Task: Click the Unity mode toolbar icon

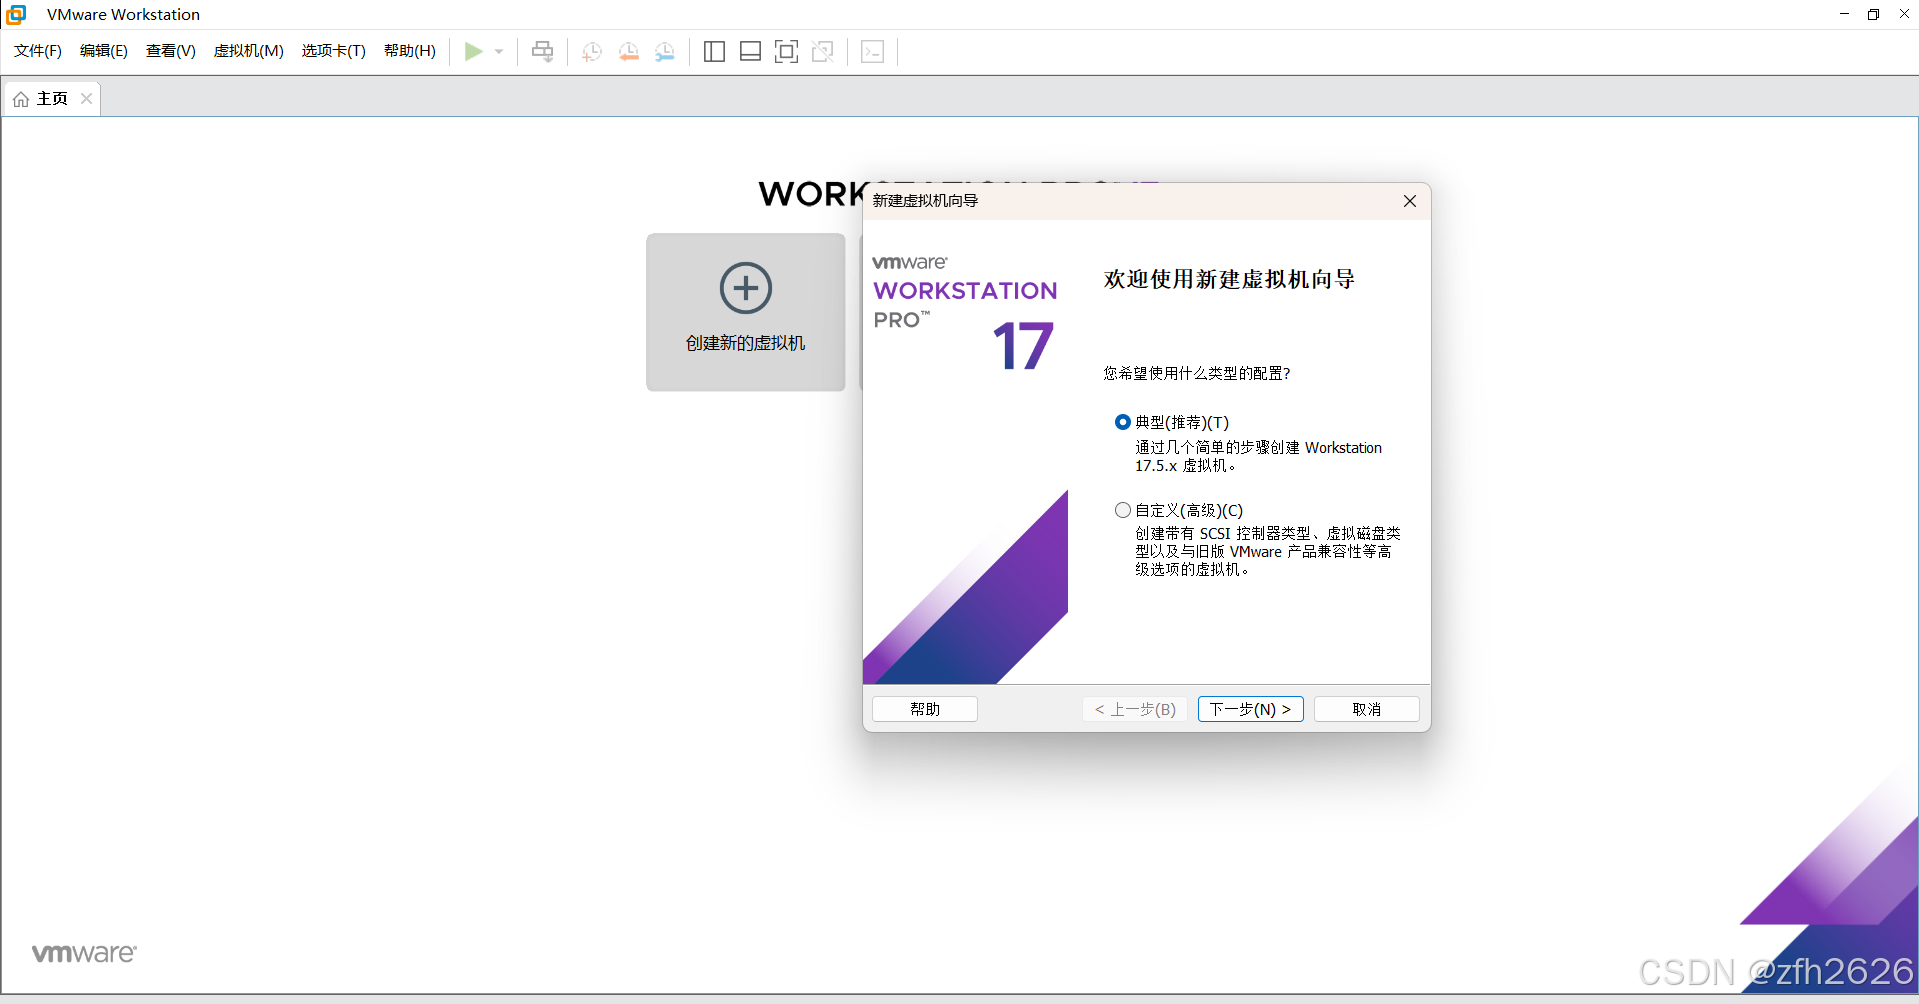Action: pos(823,52)
